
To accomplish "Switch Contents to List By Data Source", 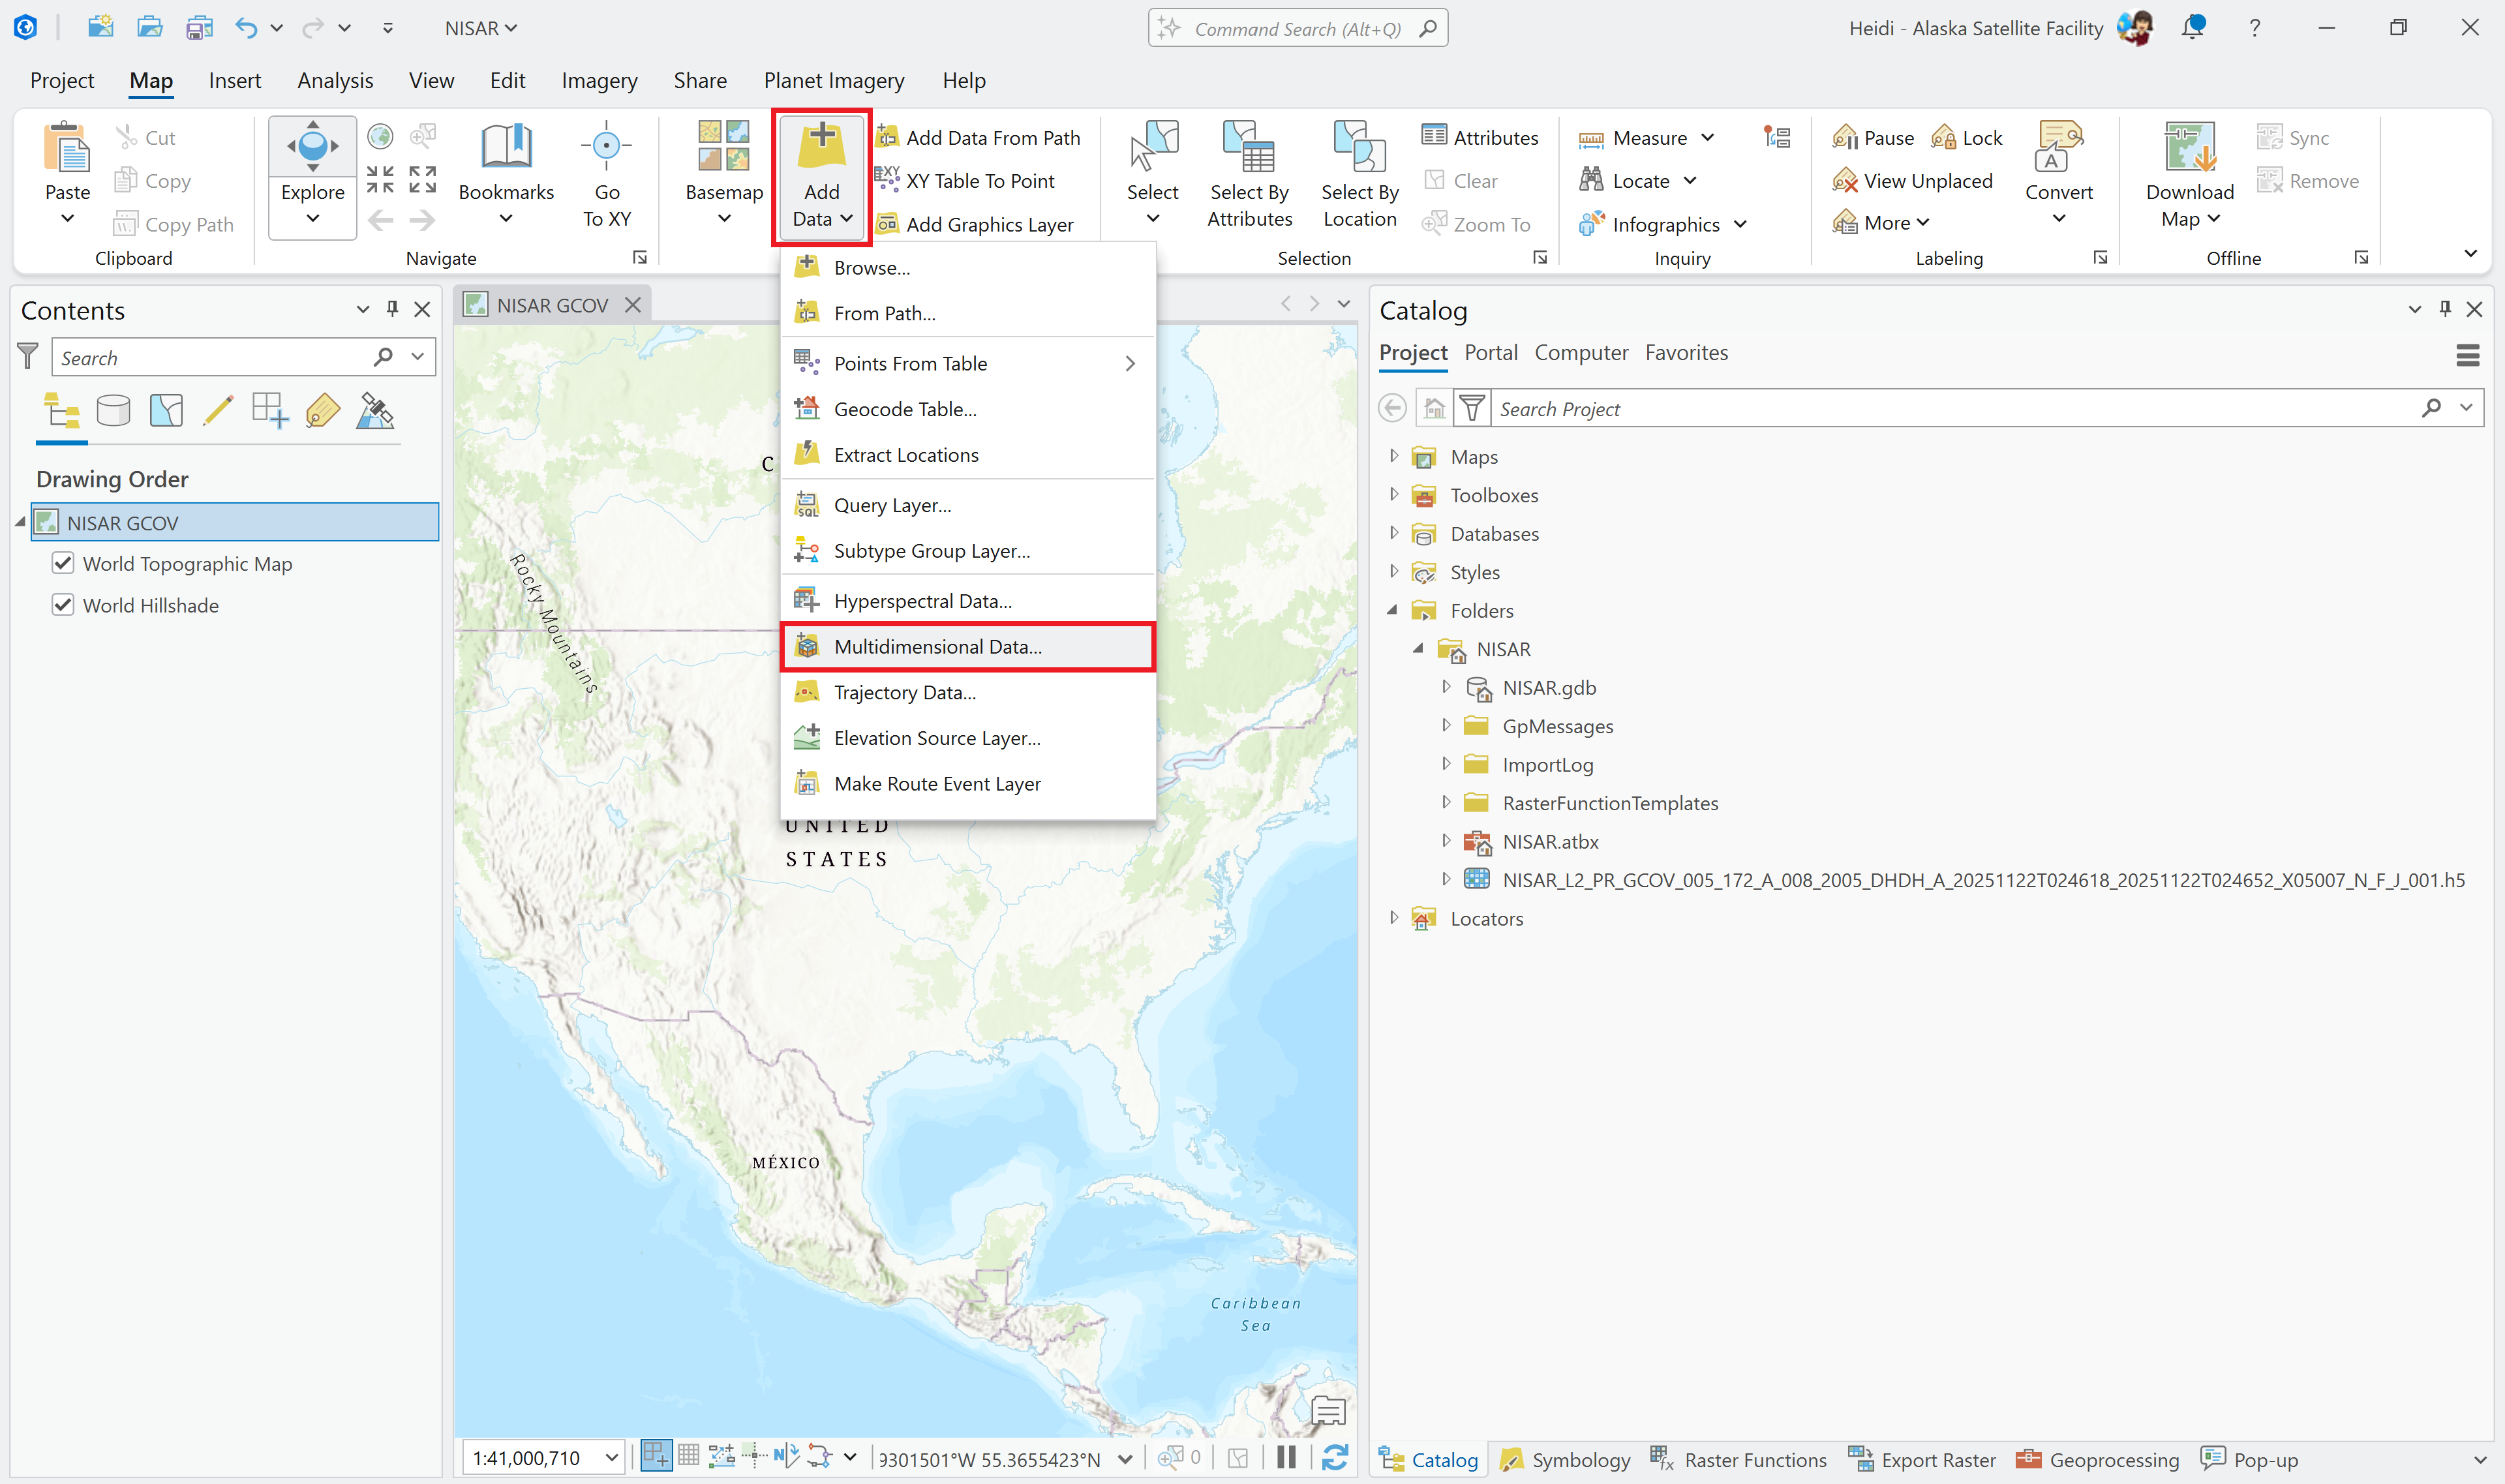I will coord(113,410).
